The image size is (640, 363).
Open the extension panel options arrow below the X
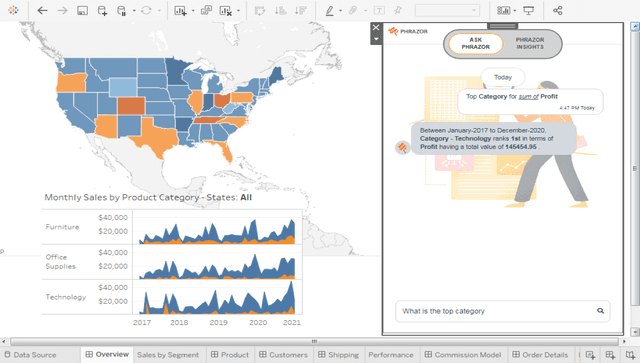click(376, 39)
